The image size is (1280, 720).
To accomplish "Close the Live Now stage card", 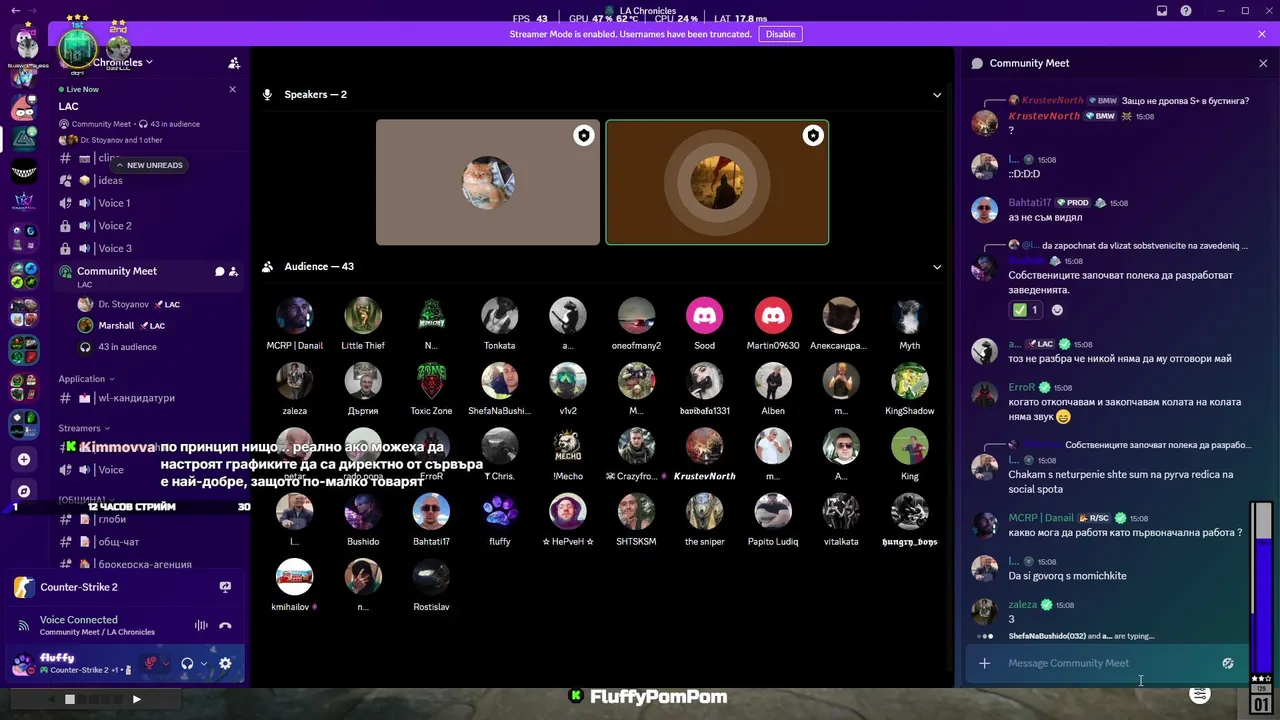I will point(233,89).
